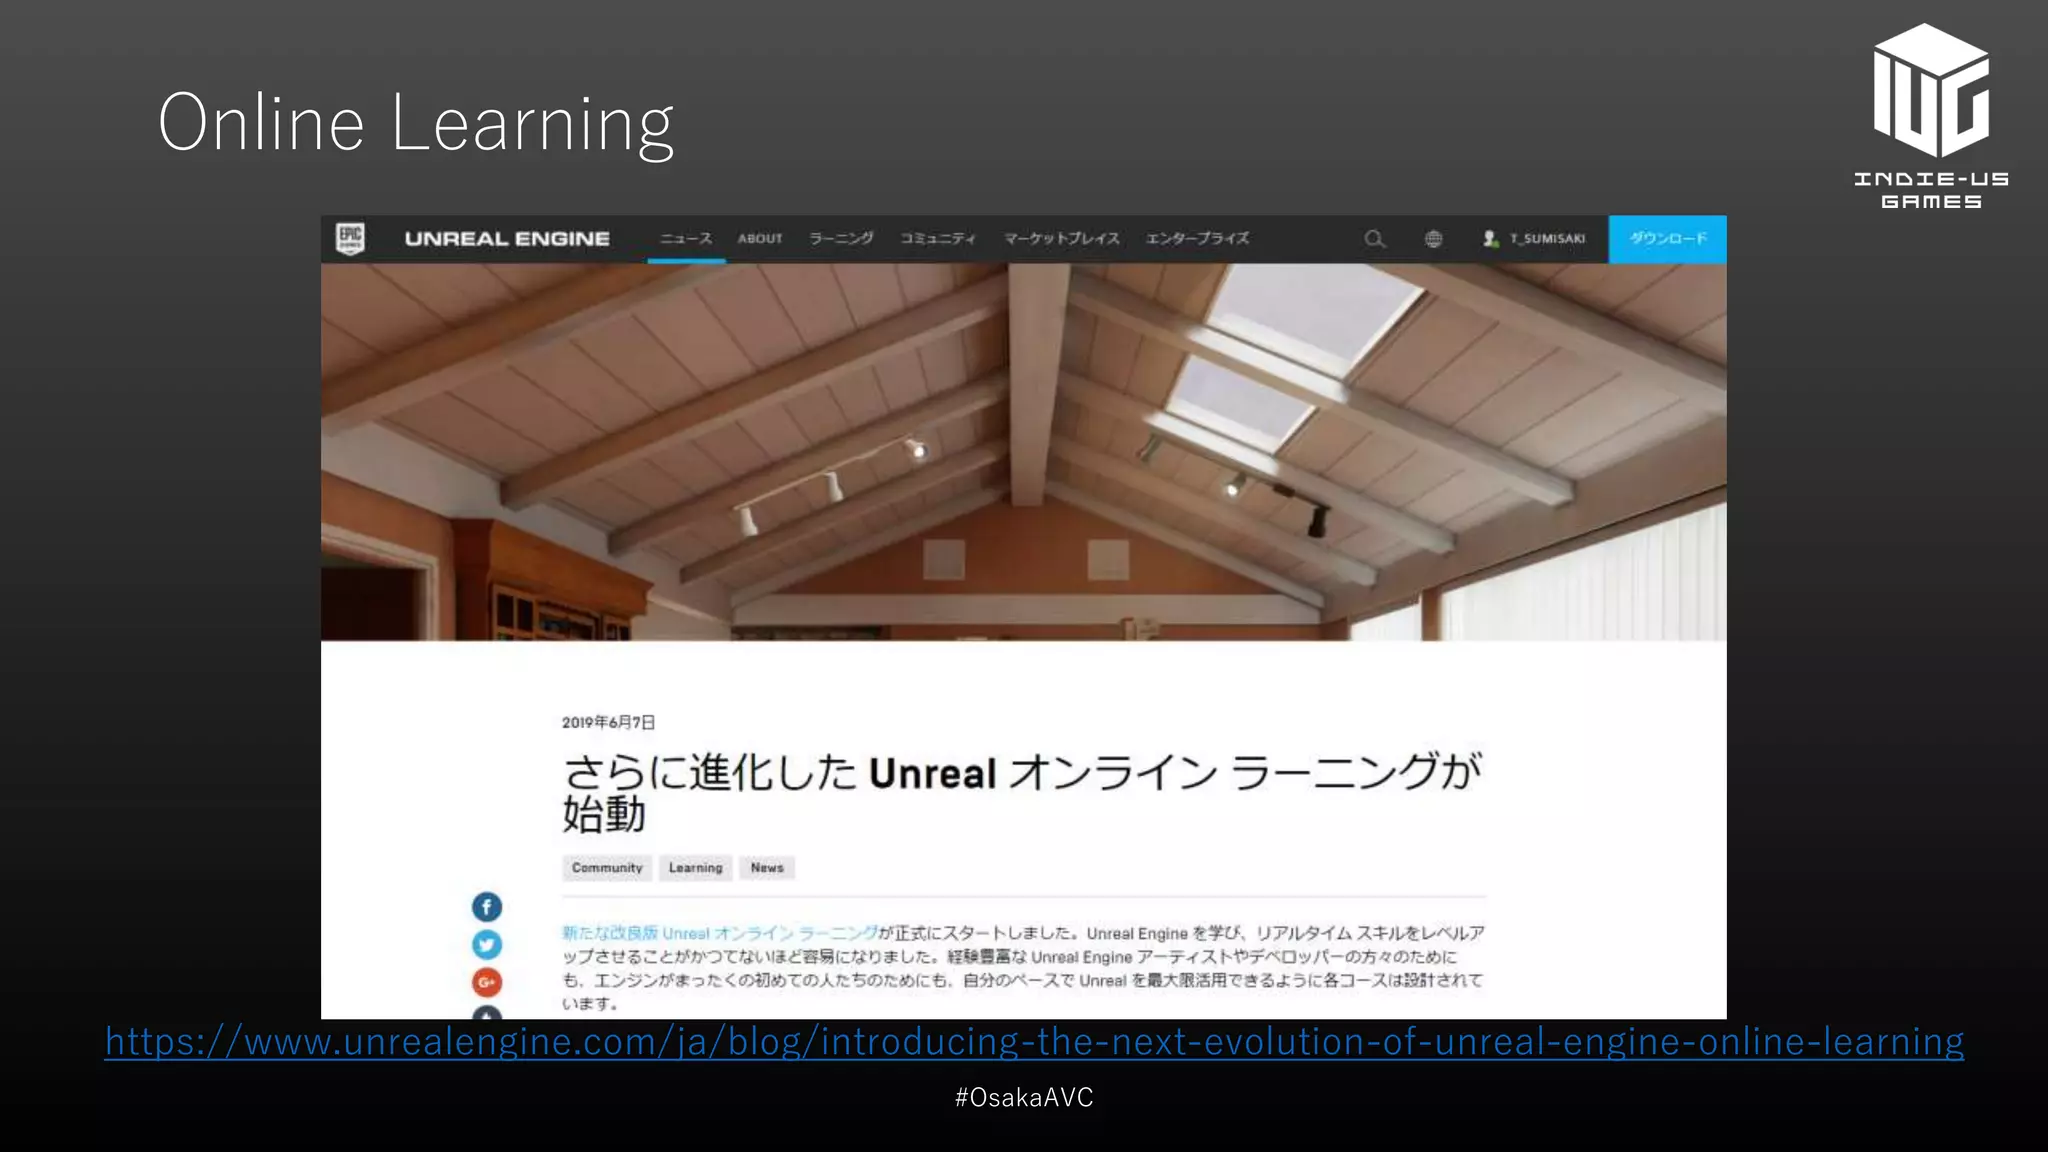2048x1152 pixels.
Task: Open the blue Unreal オンライン ラーニング link
Action: [719, 933]
